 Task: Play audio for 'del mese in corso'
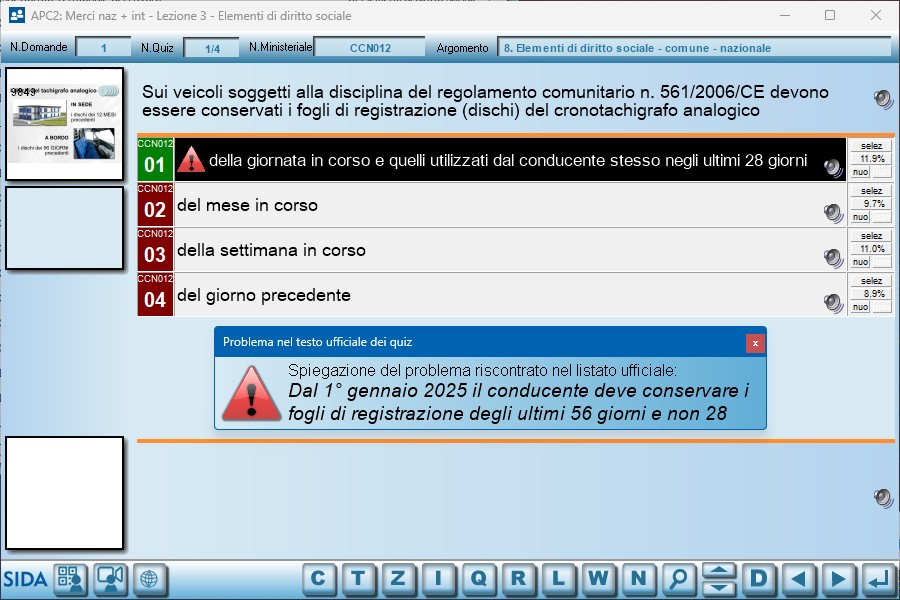[x=833, y=212]
